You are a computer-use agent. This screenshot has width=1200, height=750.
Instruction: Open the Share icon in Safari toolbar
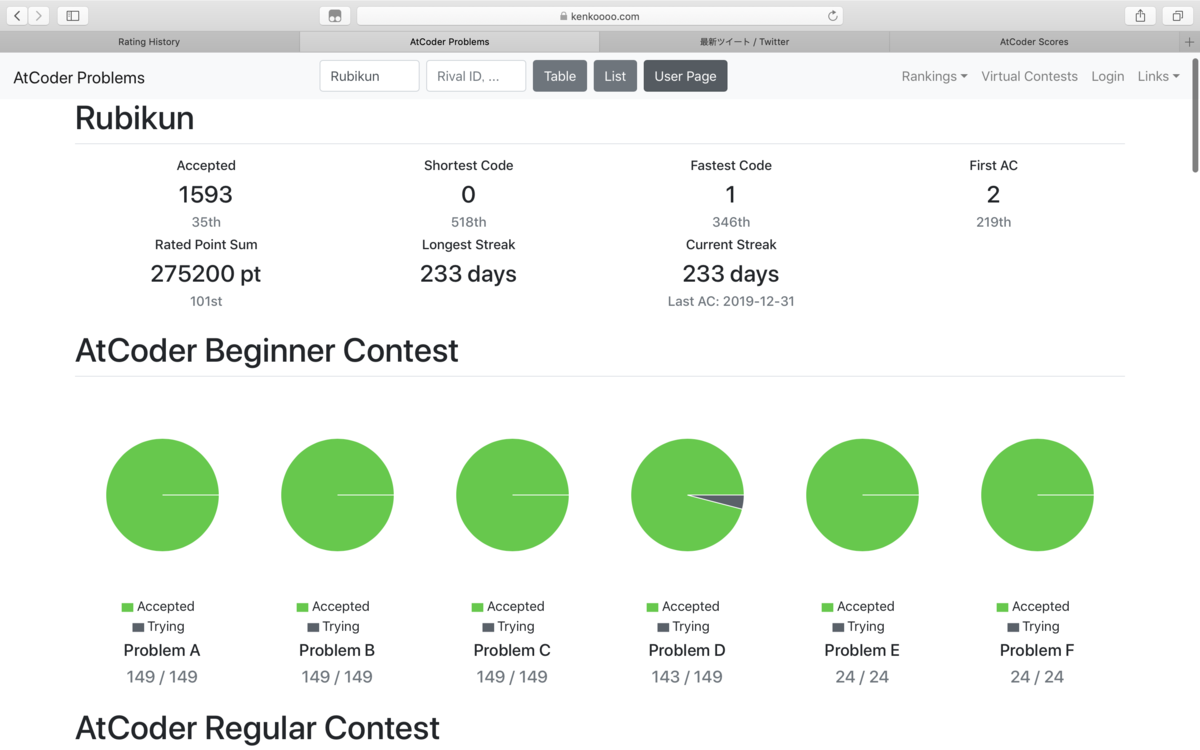(x=1140, y=16)
